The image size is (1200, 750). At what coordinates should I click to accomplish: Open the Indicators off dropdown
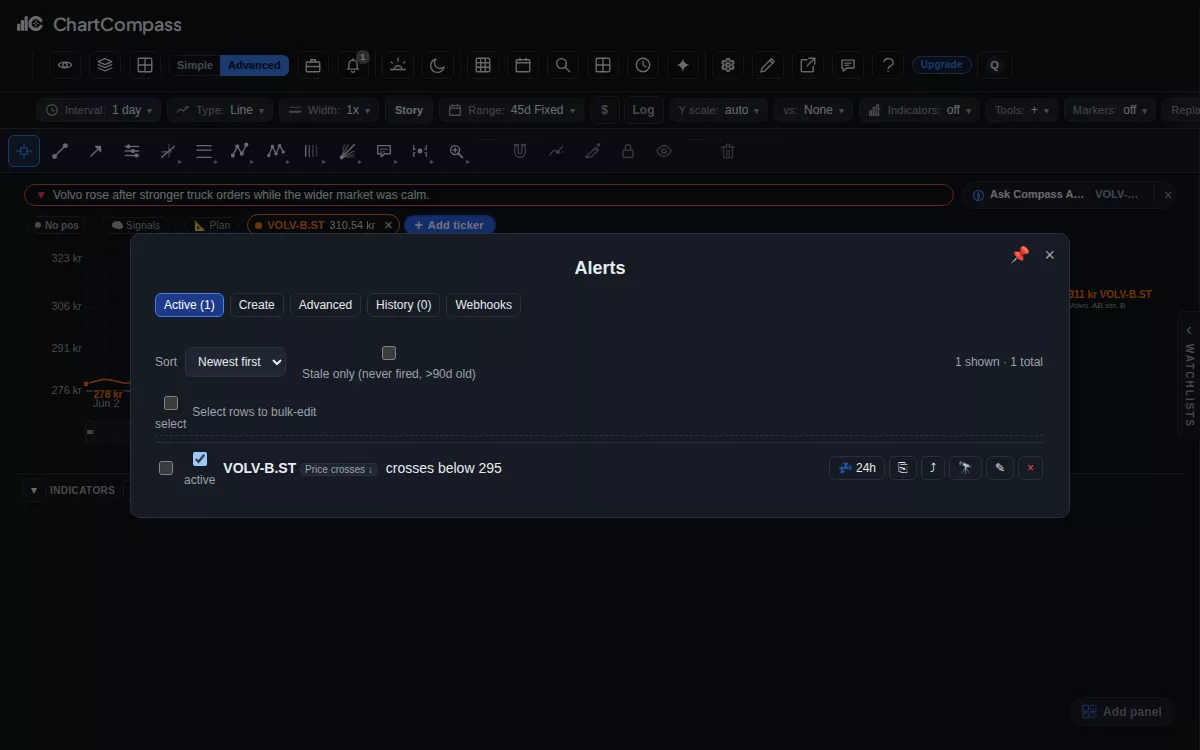pos(919,110)
